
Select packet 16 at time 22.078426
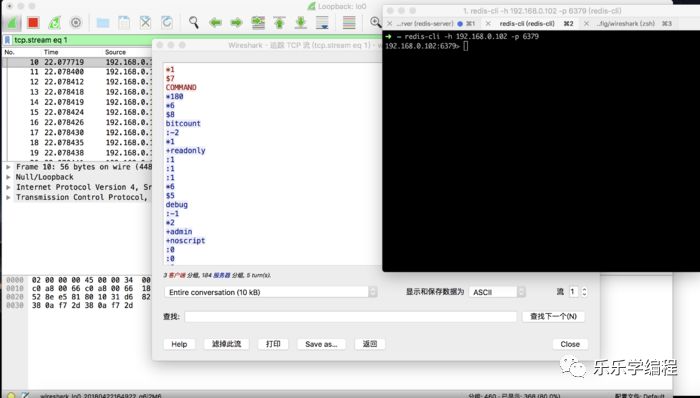[77, 122]
